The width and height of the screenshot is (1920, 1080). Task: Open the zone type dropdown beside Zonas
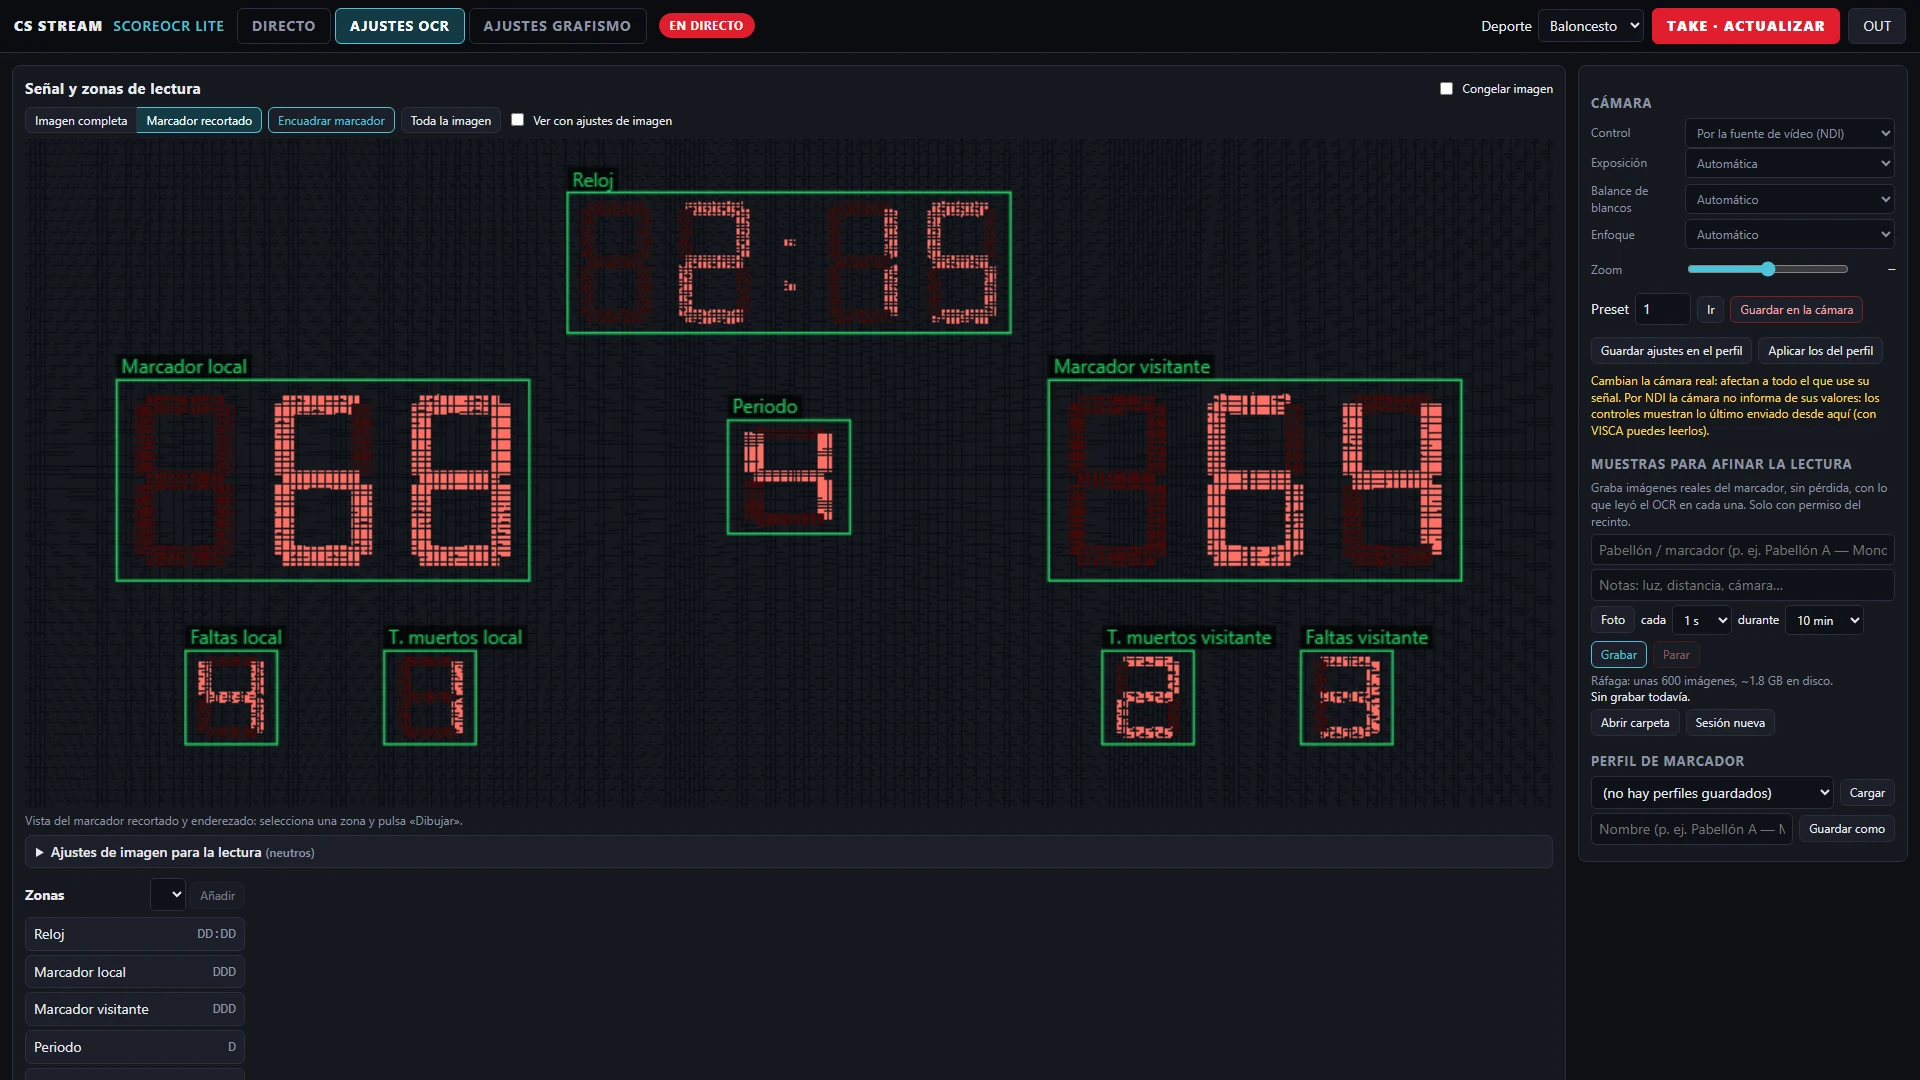point(167,895)
